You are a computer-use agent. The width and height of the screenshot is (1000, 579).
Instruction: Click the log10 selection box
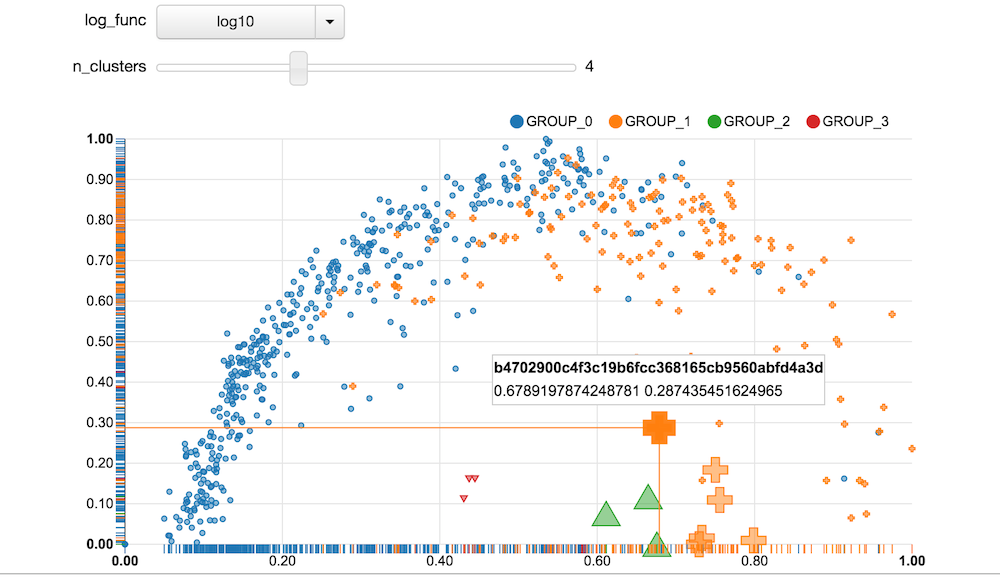click(x=236, y=20)
